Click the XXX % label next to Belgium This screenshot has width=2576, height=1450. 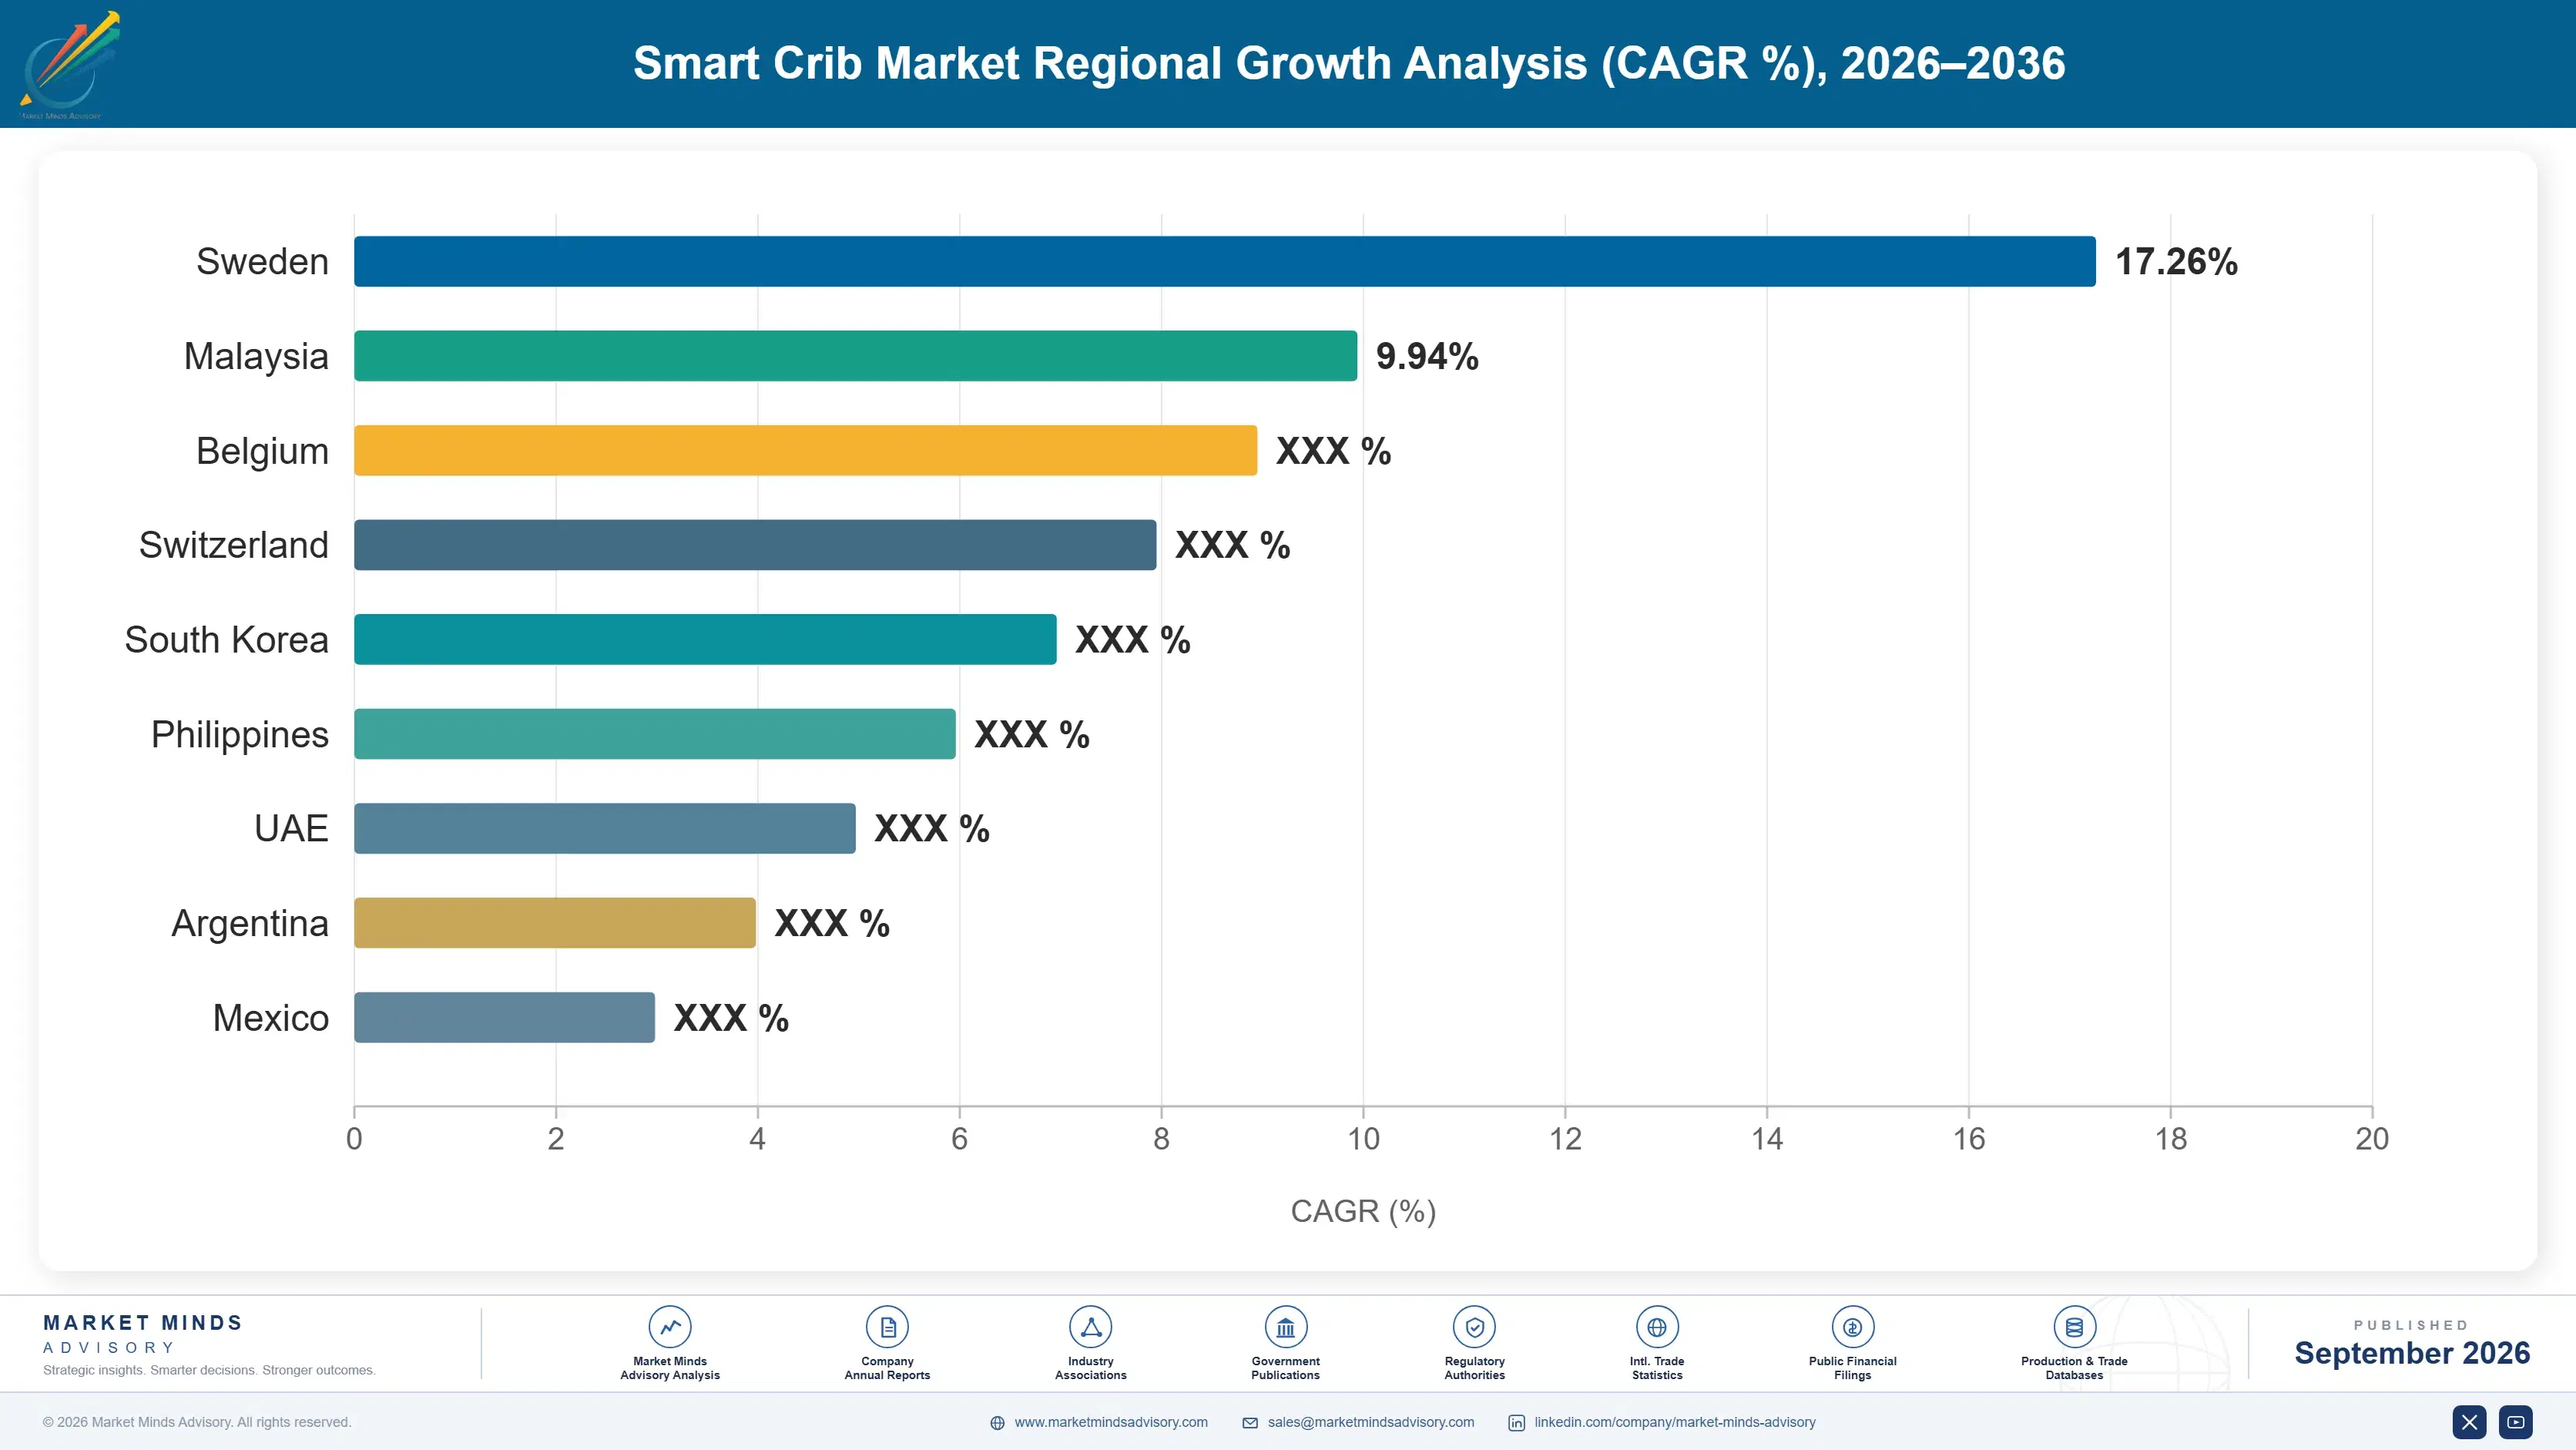click(1333, 451)
